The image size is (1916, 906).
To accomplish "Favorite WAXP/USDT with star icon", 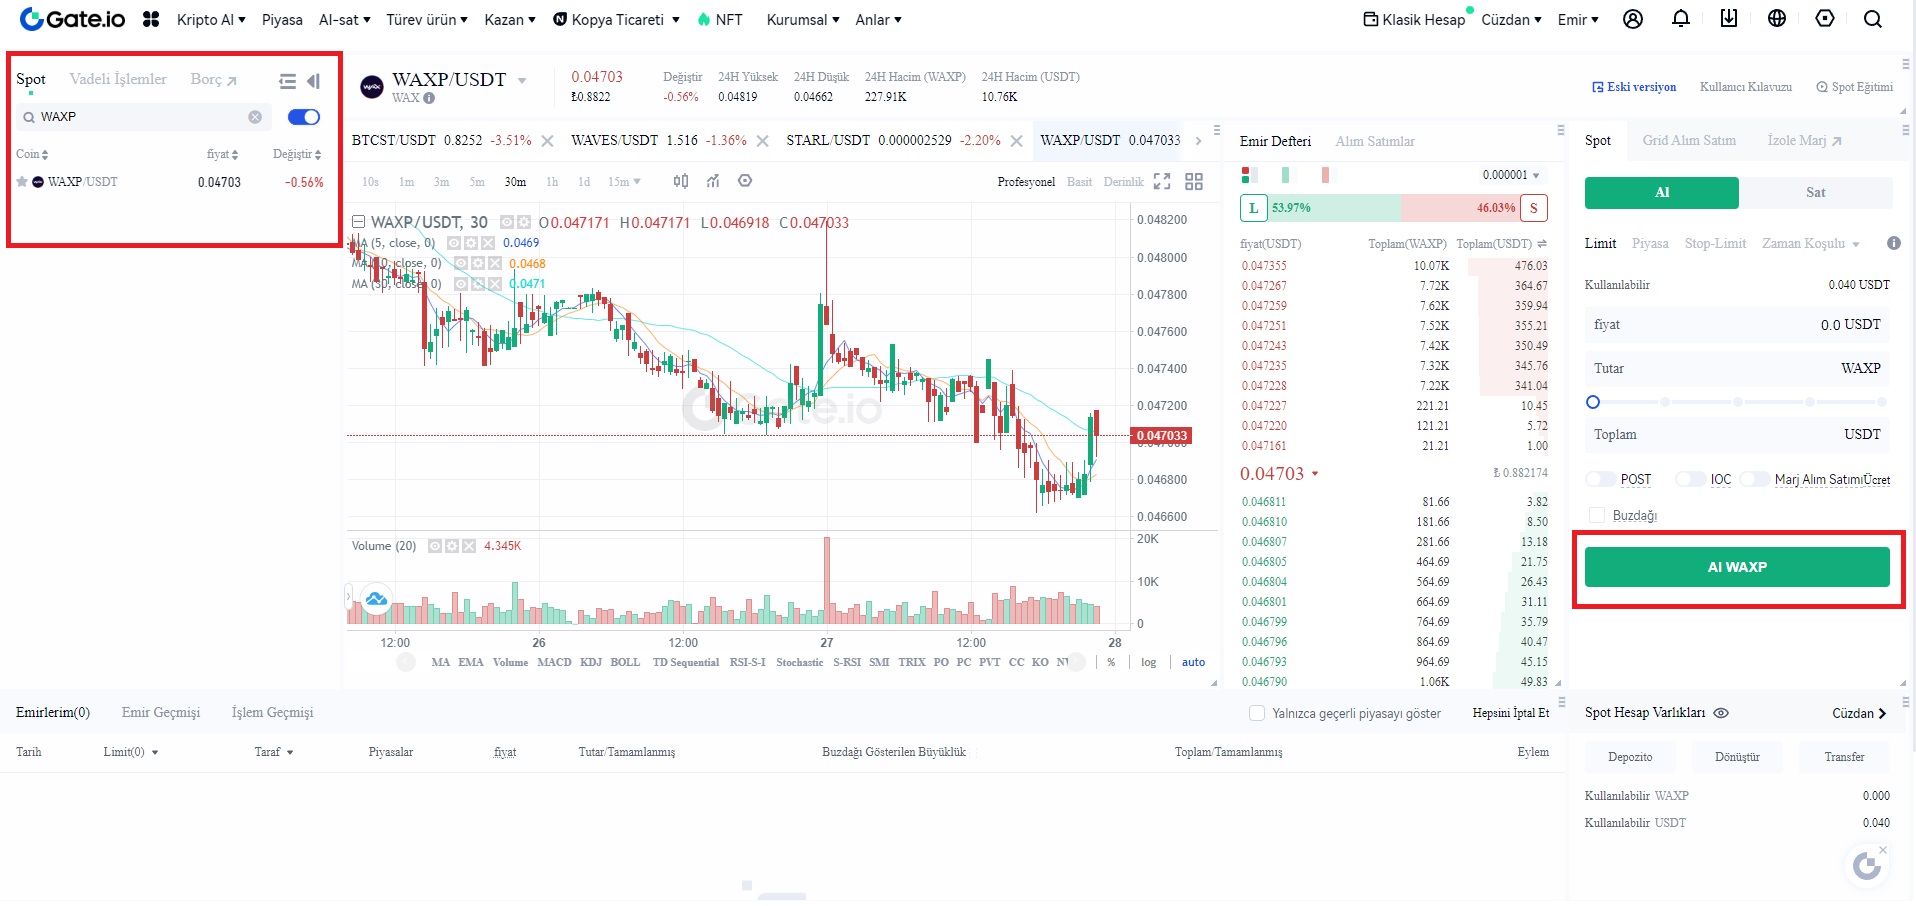I will pyautogui.click(x=22, y=182).
